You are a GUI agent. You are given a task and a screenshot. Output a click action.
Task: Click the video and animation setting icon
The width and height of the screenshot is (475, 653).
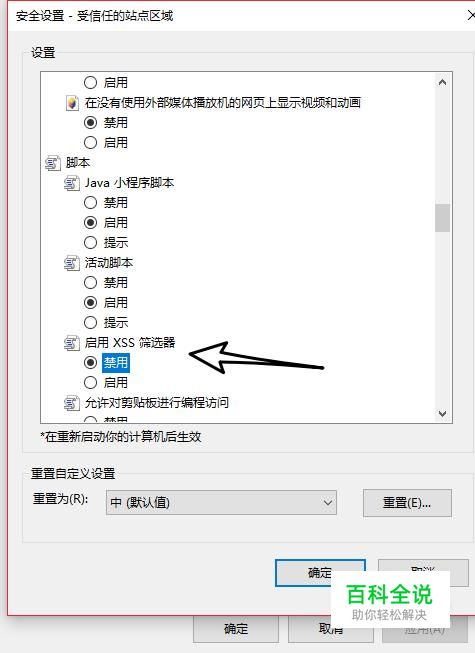[x=72, y=103]
